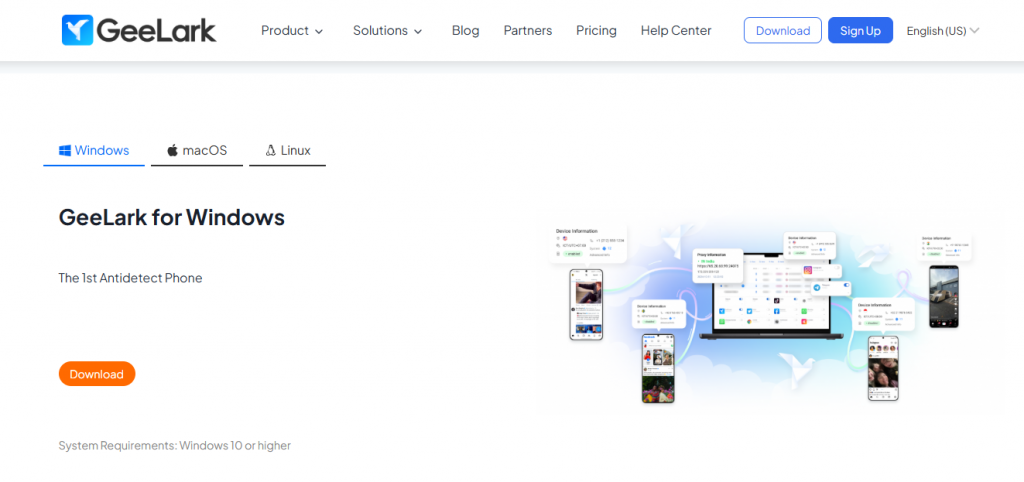Viewport: 1024px width, 482px height.
Task: Switch to the Linux tab
Action: click(x=287, y=151)
